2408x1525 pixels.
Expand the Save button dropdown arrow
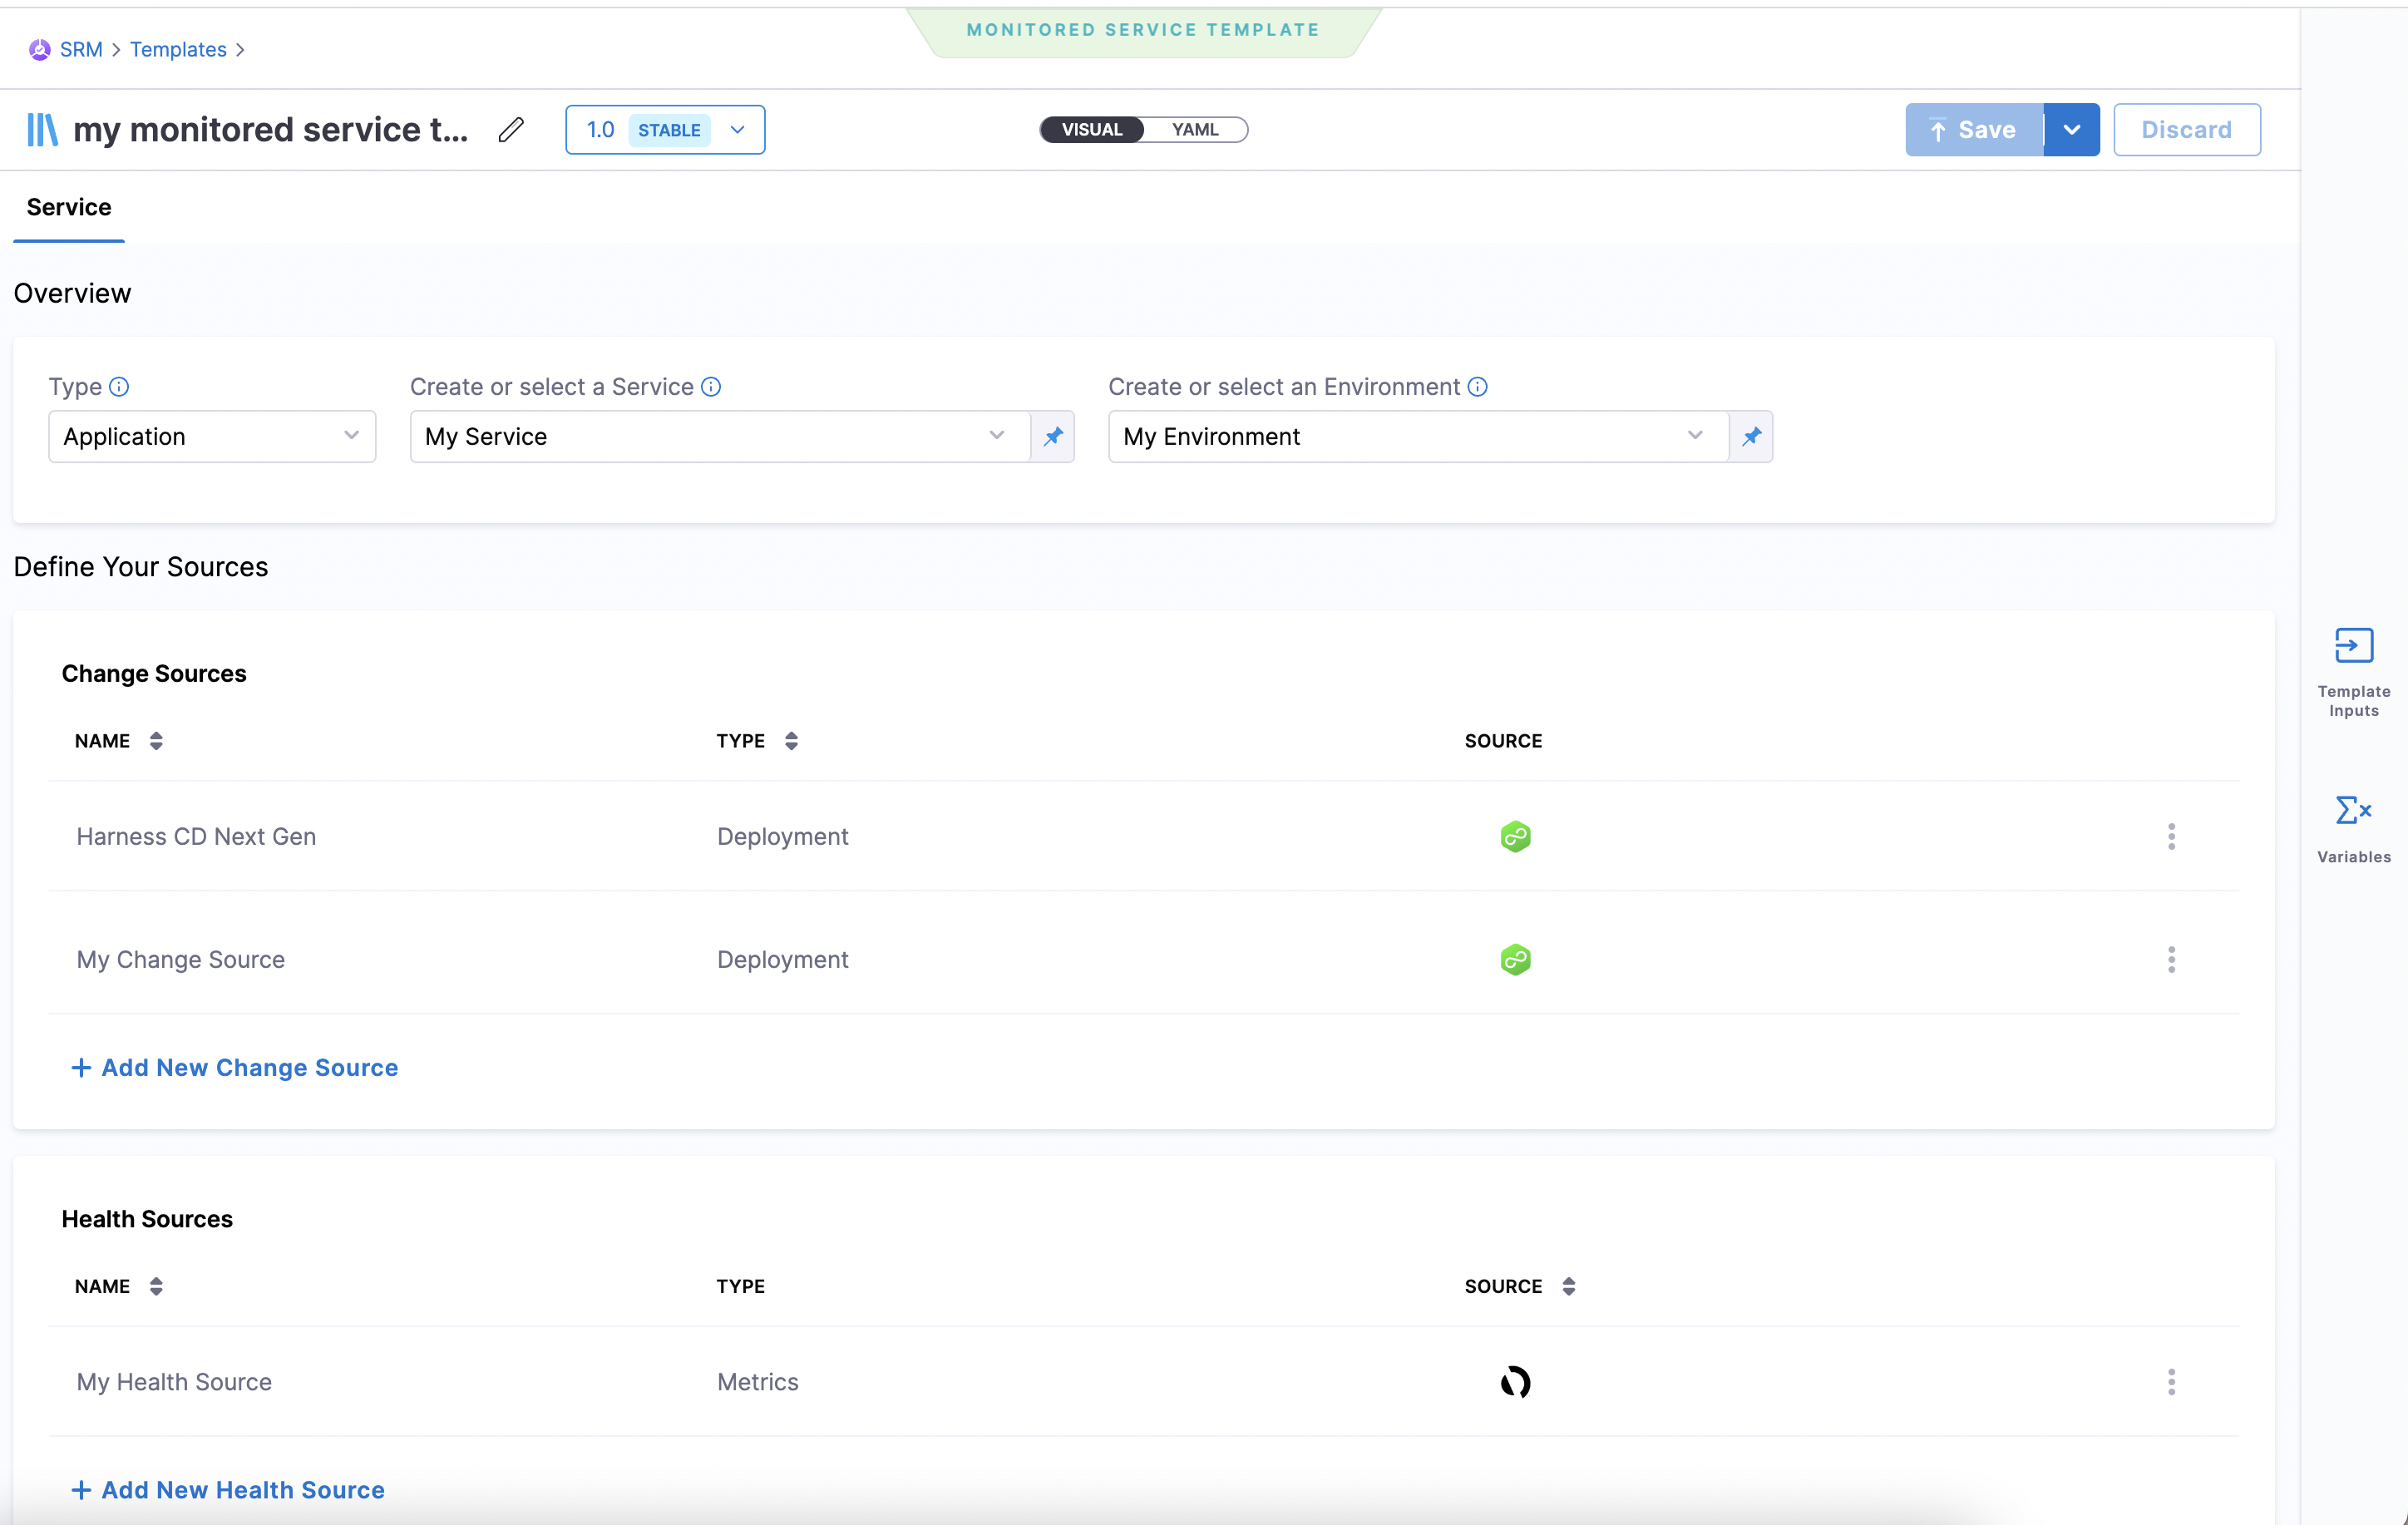tap(2072, 130)
